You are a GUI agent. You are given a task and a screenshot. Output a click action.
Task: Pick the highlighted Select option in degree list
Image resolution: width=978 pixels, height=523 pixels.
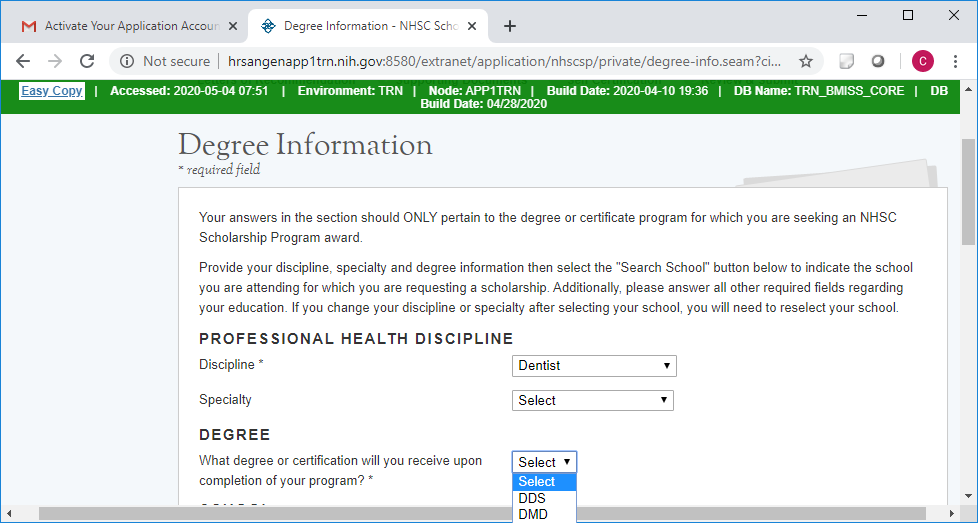point(545,482)
